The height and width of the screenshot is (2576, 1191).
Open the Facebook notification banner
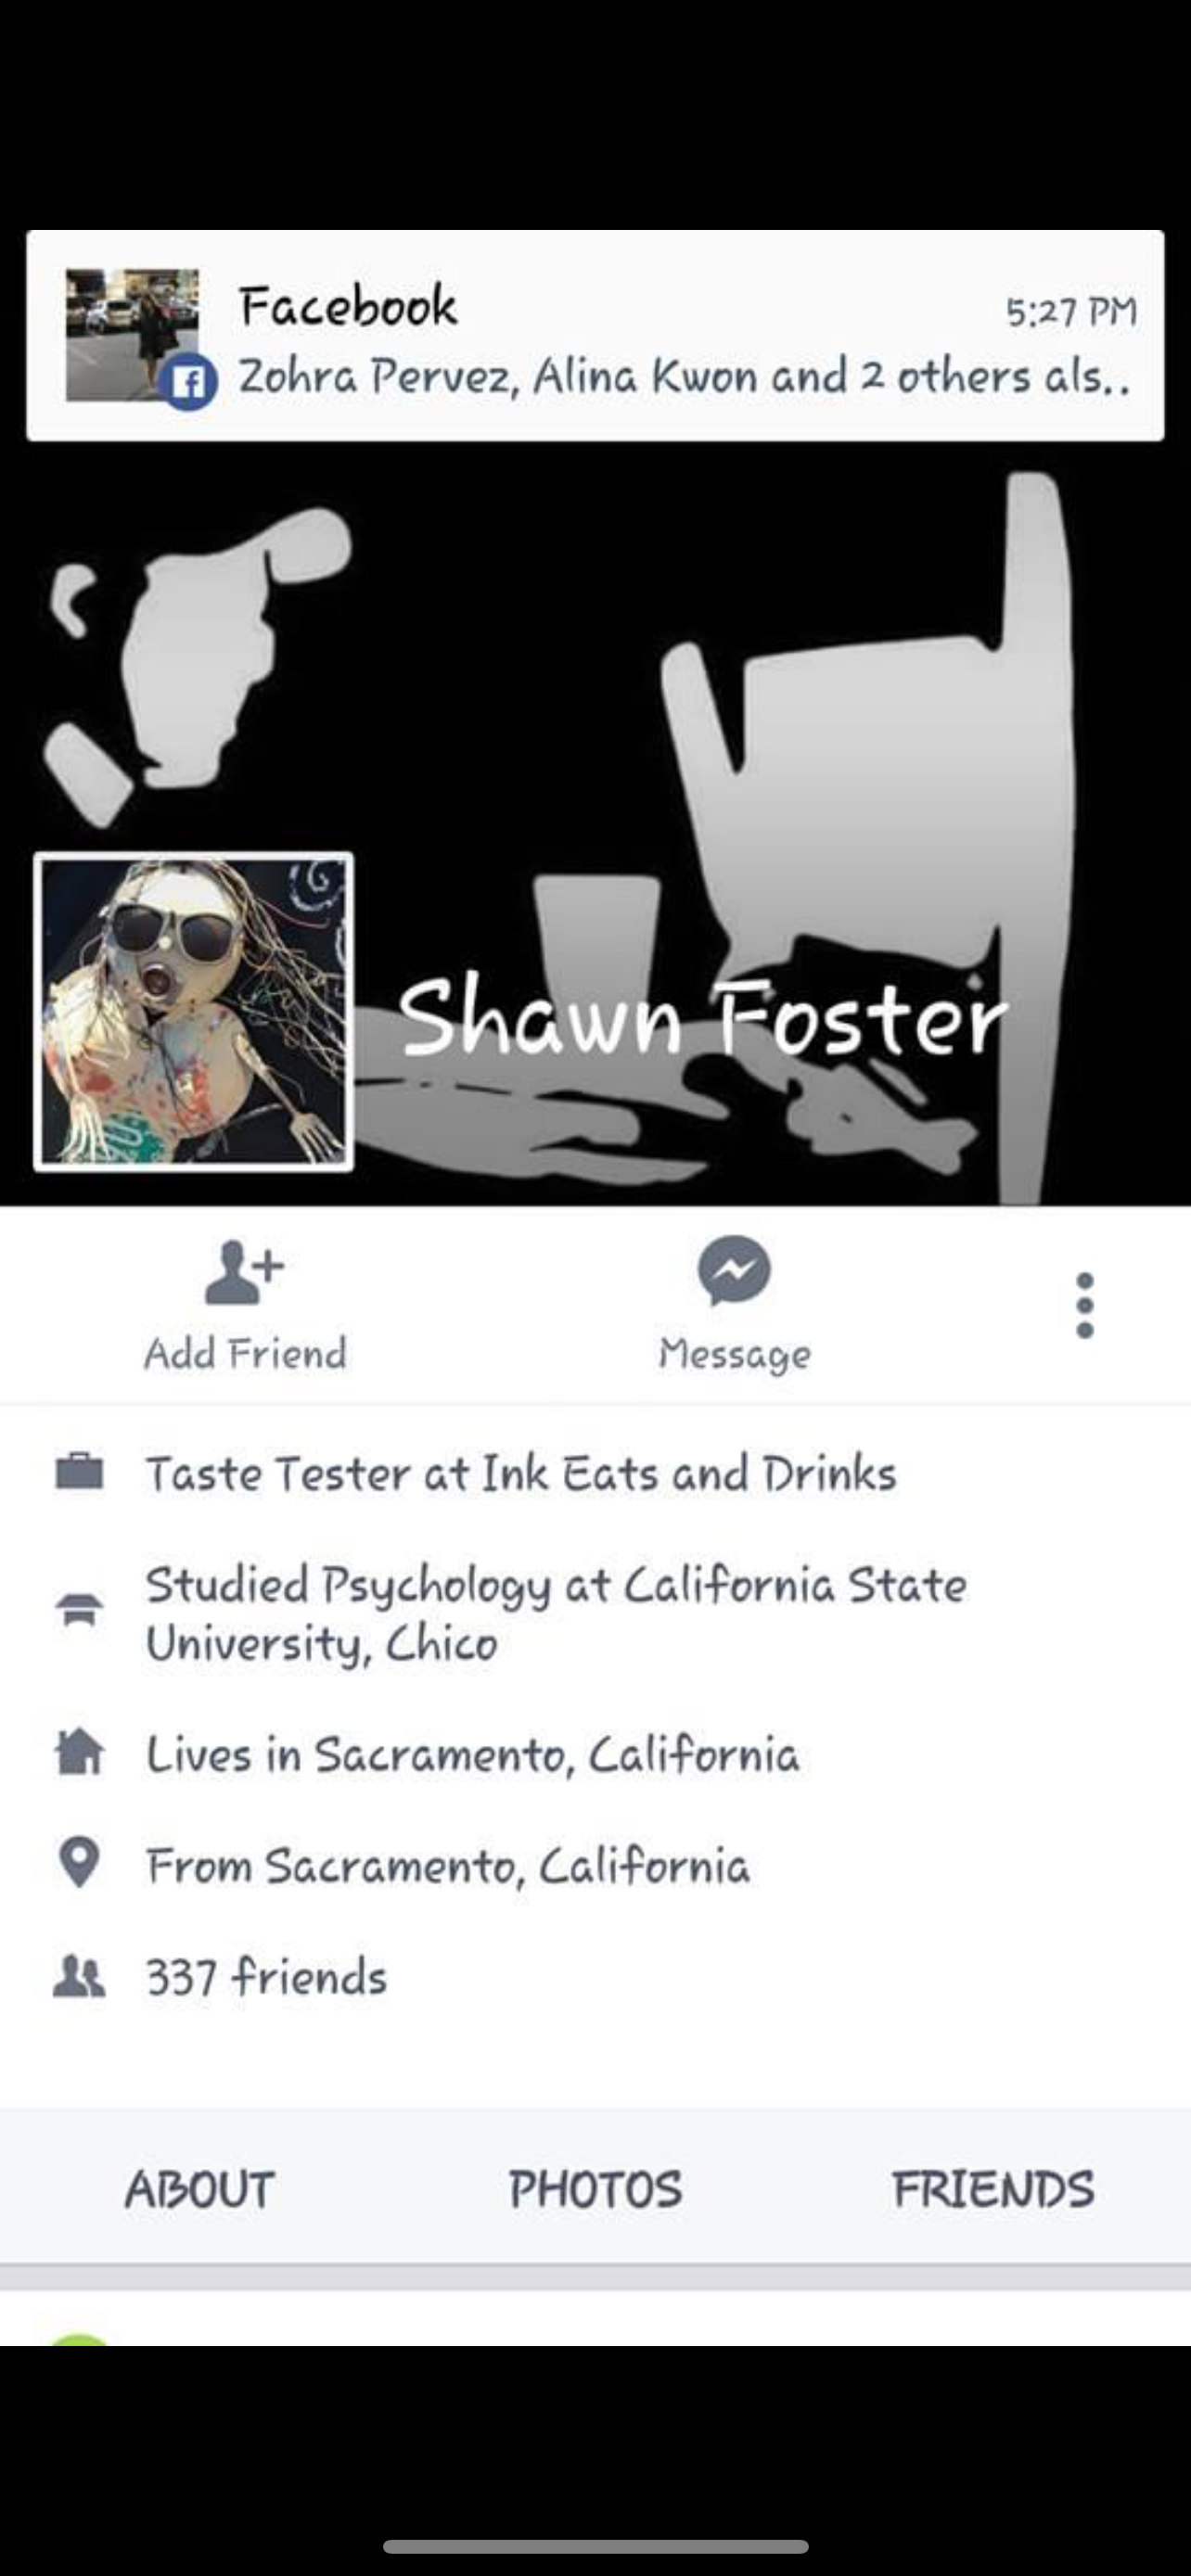point(595,335)
